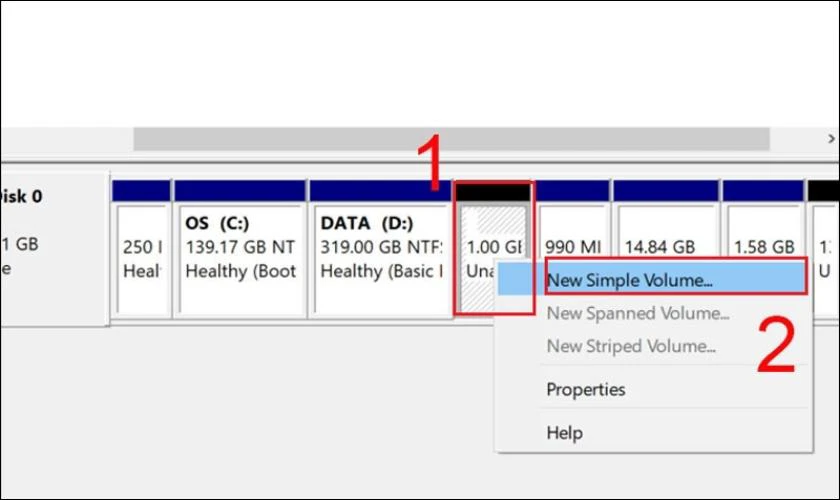
Task: Click the black header of unallocated 1.00 GB
Action: (492, 191)
